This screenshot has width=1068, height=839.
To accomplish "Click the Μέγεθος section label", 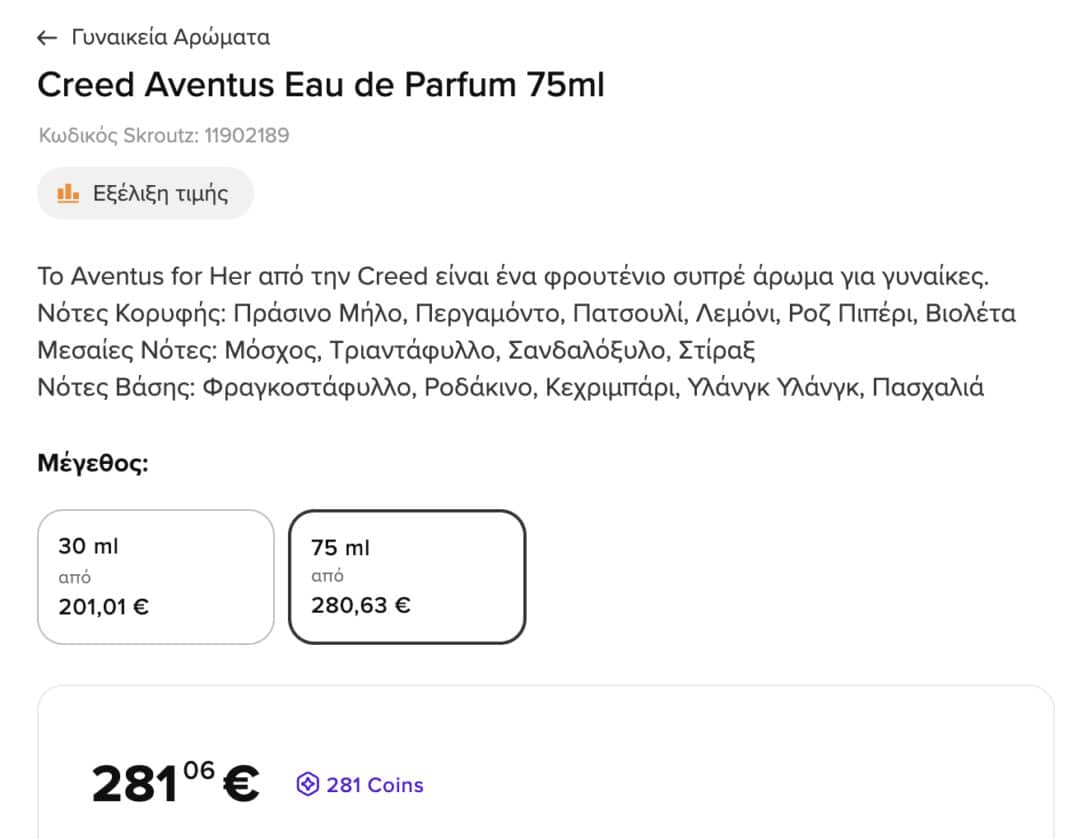I will click(x=92, y=464).
